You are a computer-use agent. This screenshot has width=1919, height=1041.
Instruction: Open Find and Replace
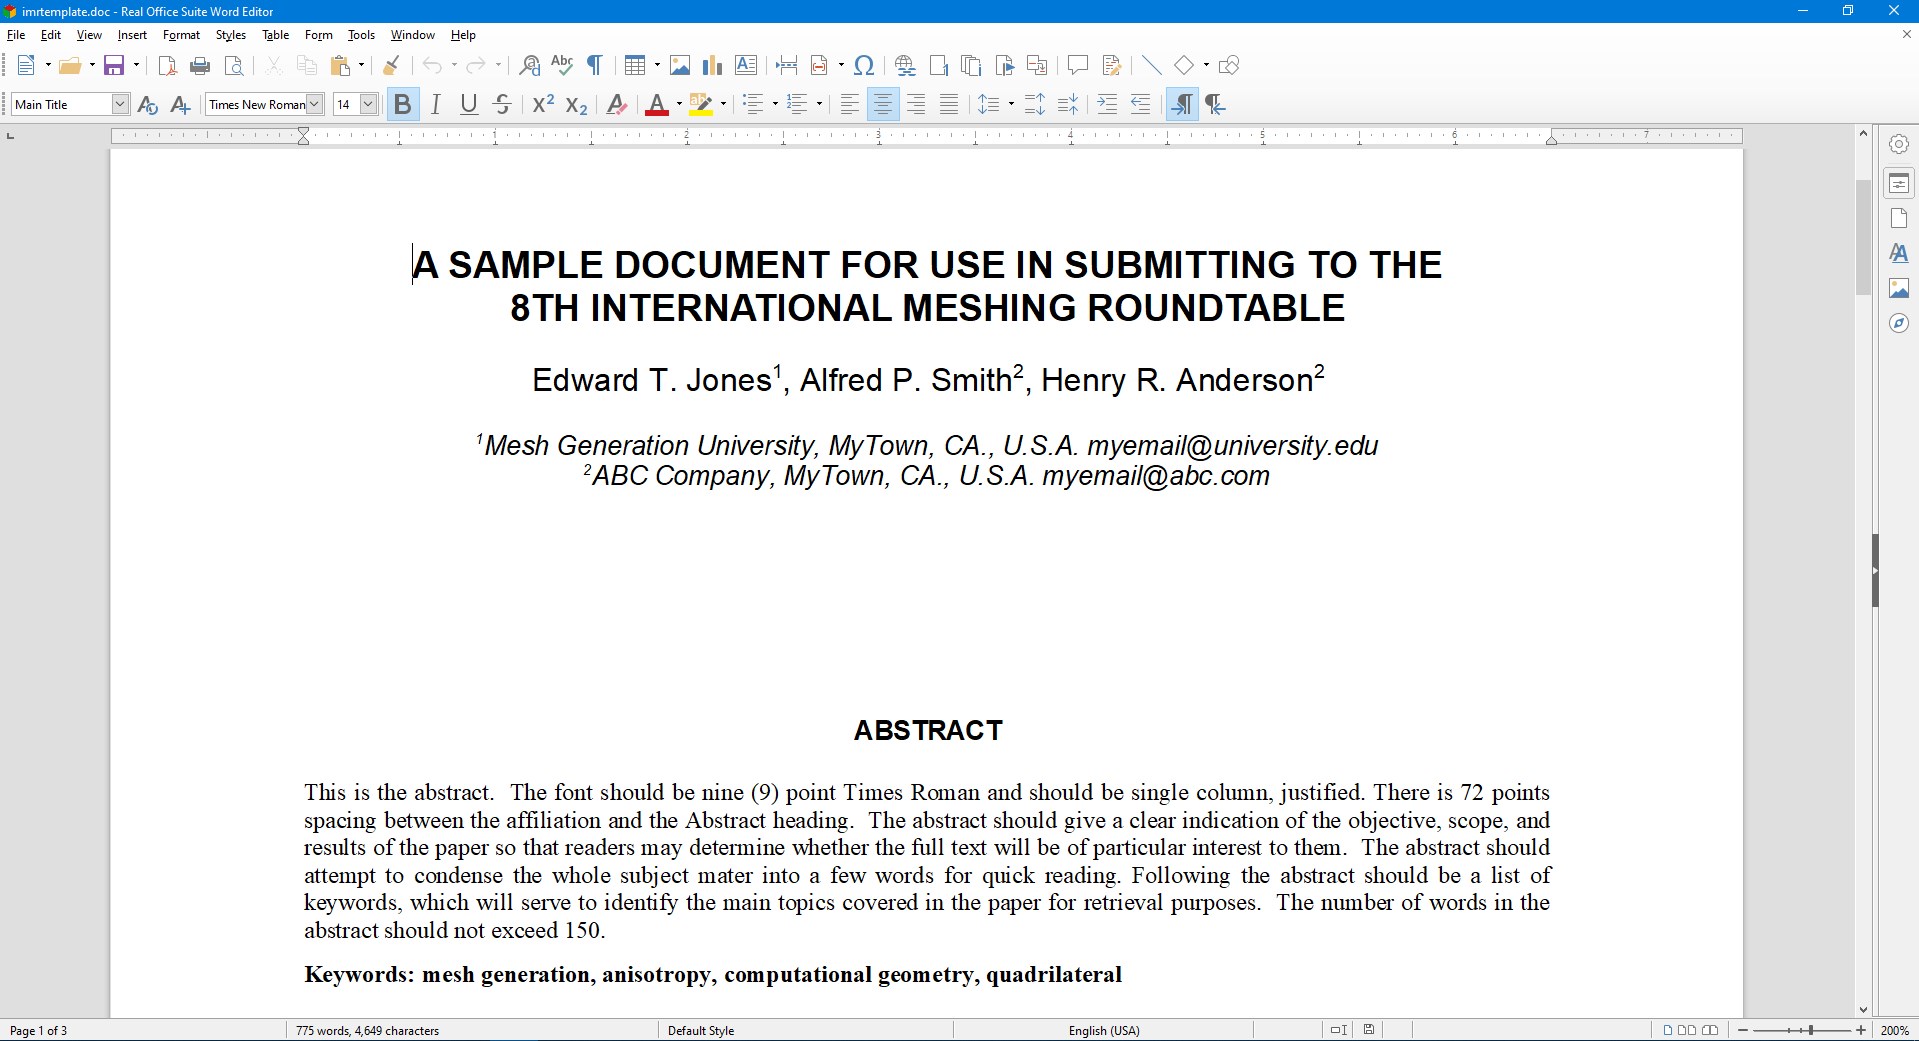click(530, 66)
